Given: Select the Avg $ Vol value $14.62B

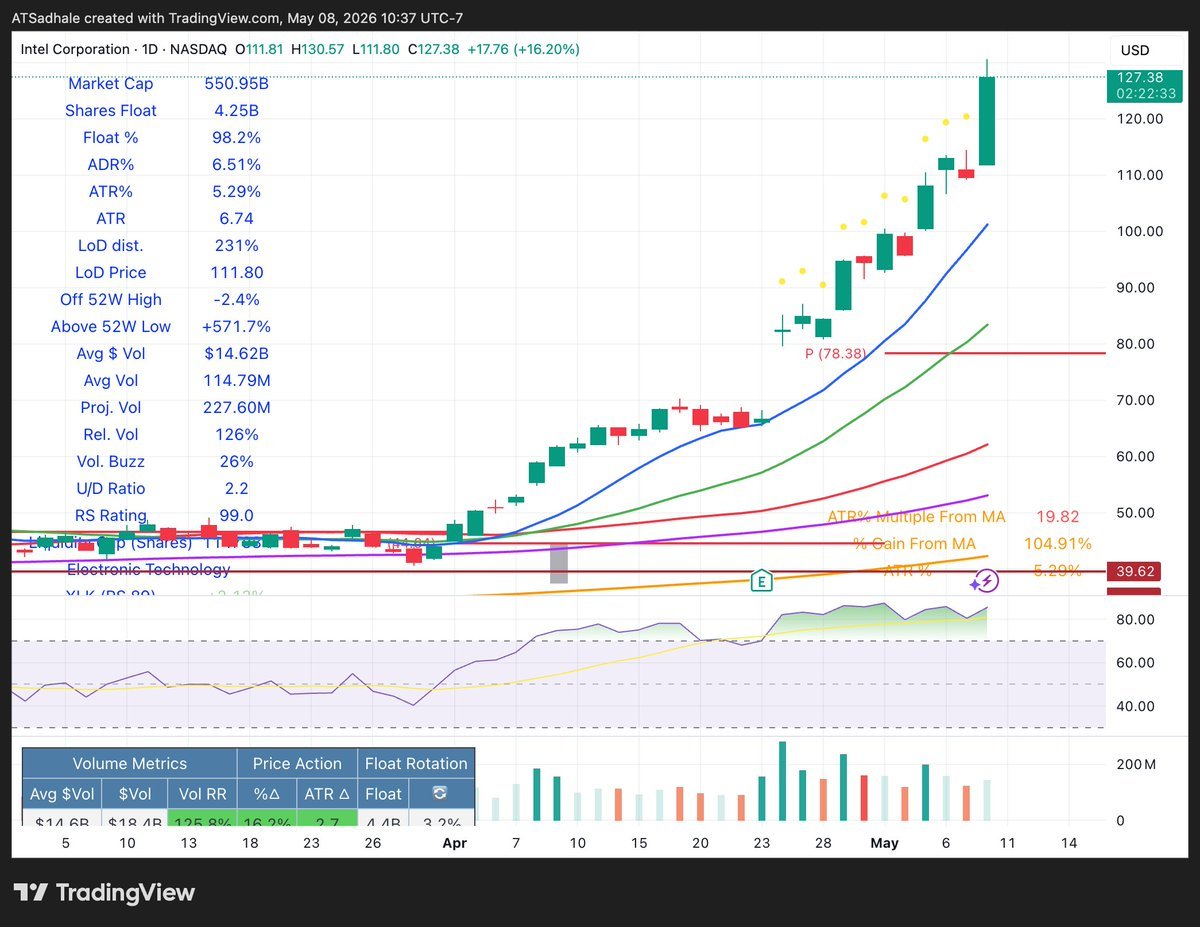Looking at the screenshot, I should (236, 354).
